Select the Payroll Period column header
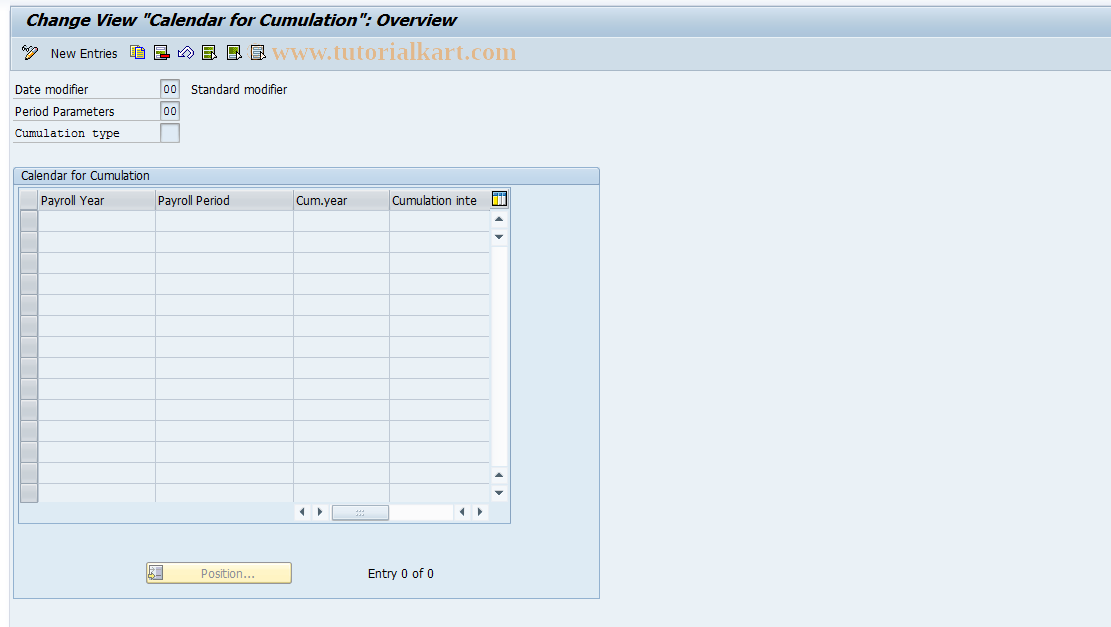 pyautogui.click(x=224, y=200)
